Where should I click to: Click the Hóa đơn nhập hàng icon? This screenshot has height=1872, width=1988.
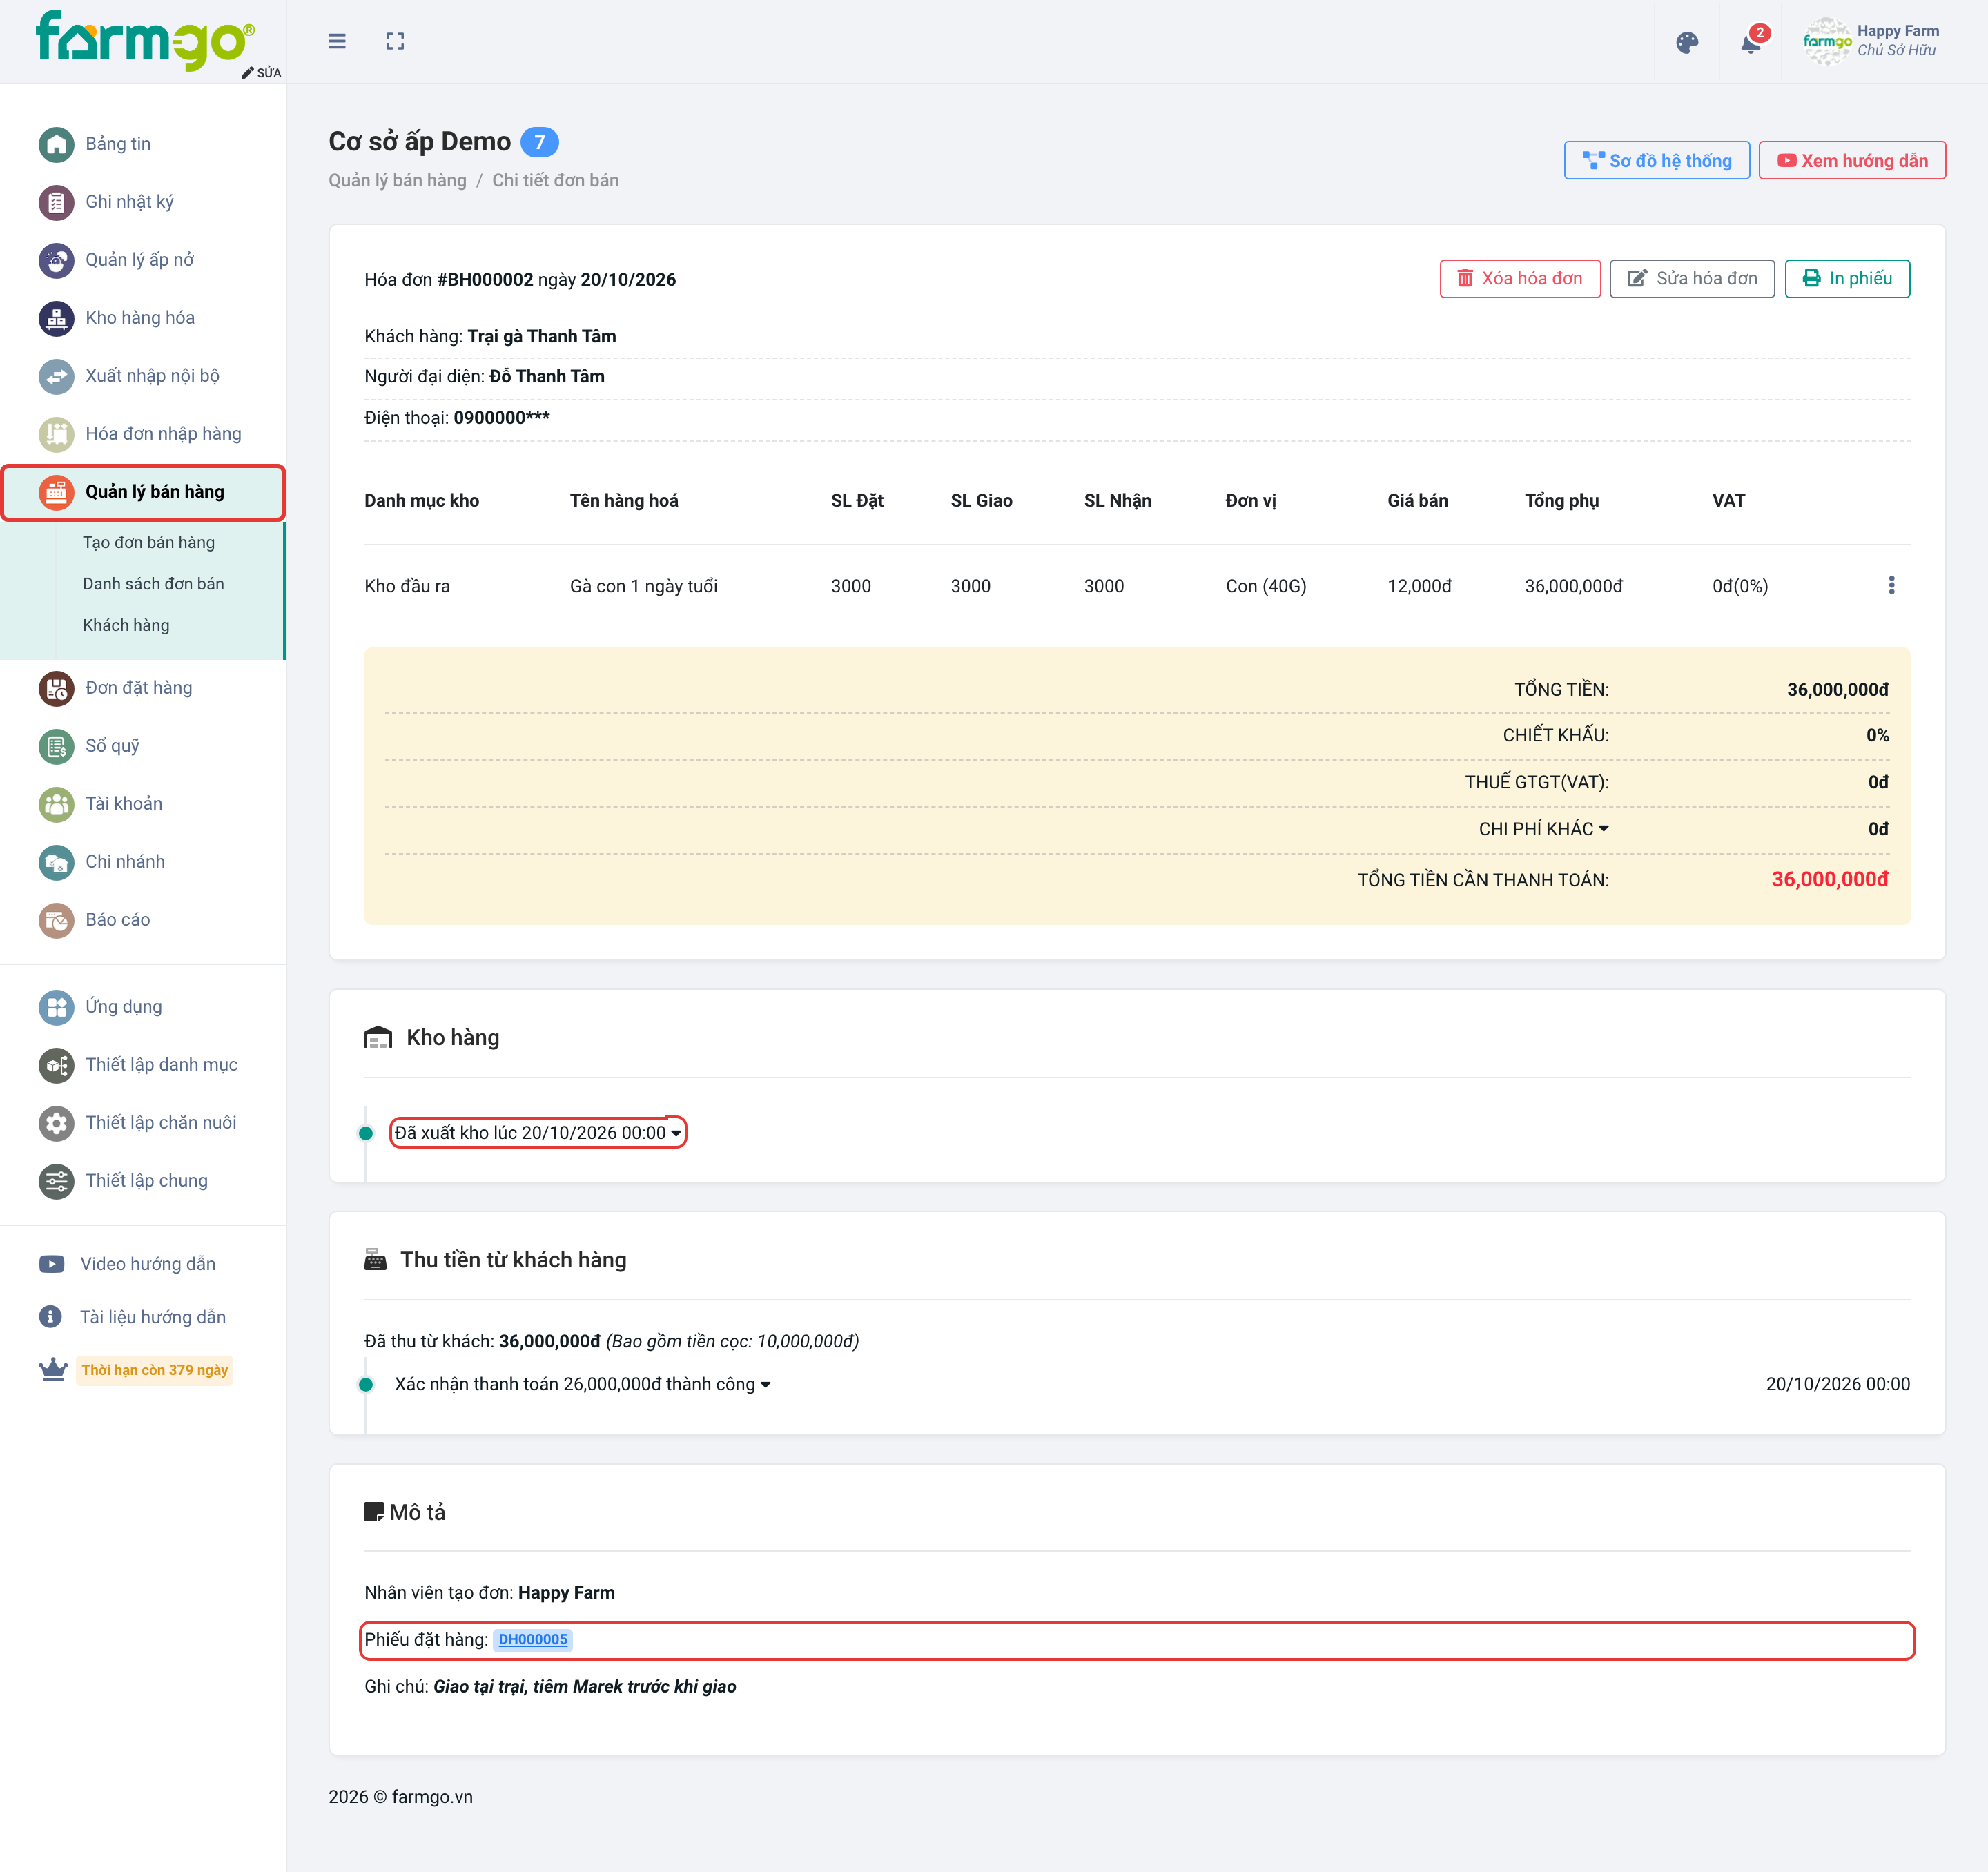tap(56, 434)
